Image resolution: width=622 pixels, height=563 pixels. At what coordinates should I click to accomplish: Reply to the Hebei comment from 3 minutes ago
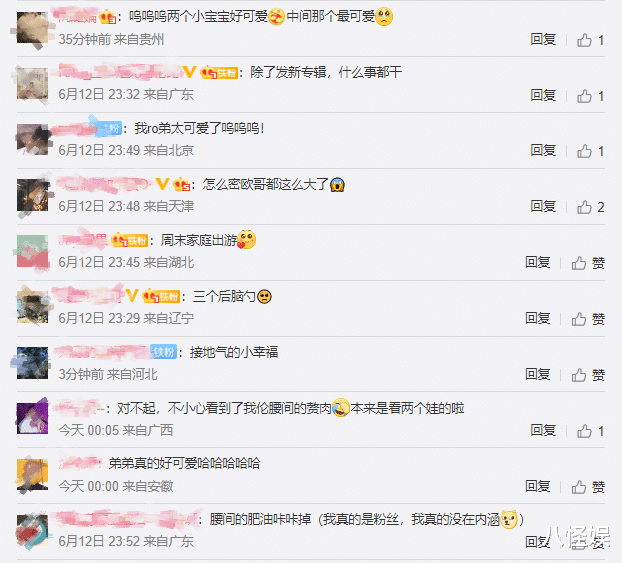tap(538, 374)
